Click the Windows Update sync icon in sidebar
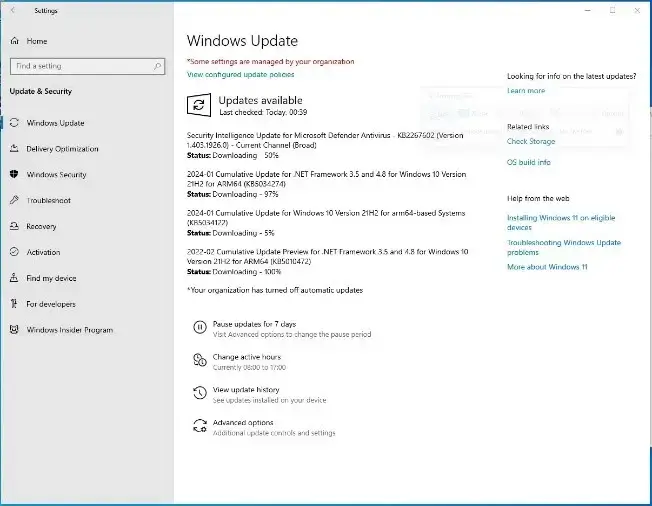This screenshot has width=652, height=506. coord(14,123)
